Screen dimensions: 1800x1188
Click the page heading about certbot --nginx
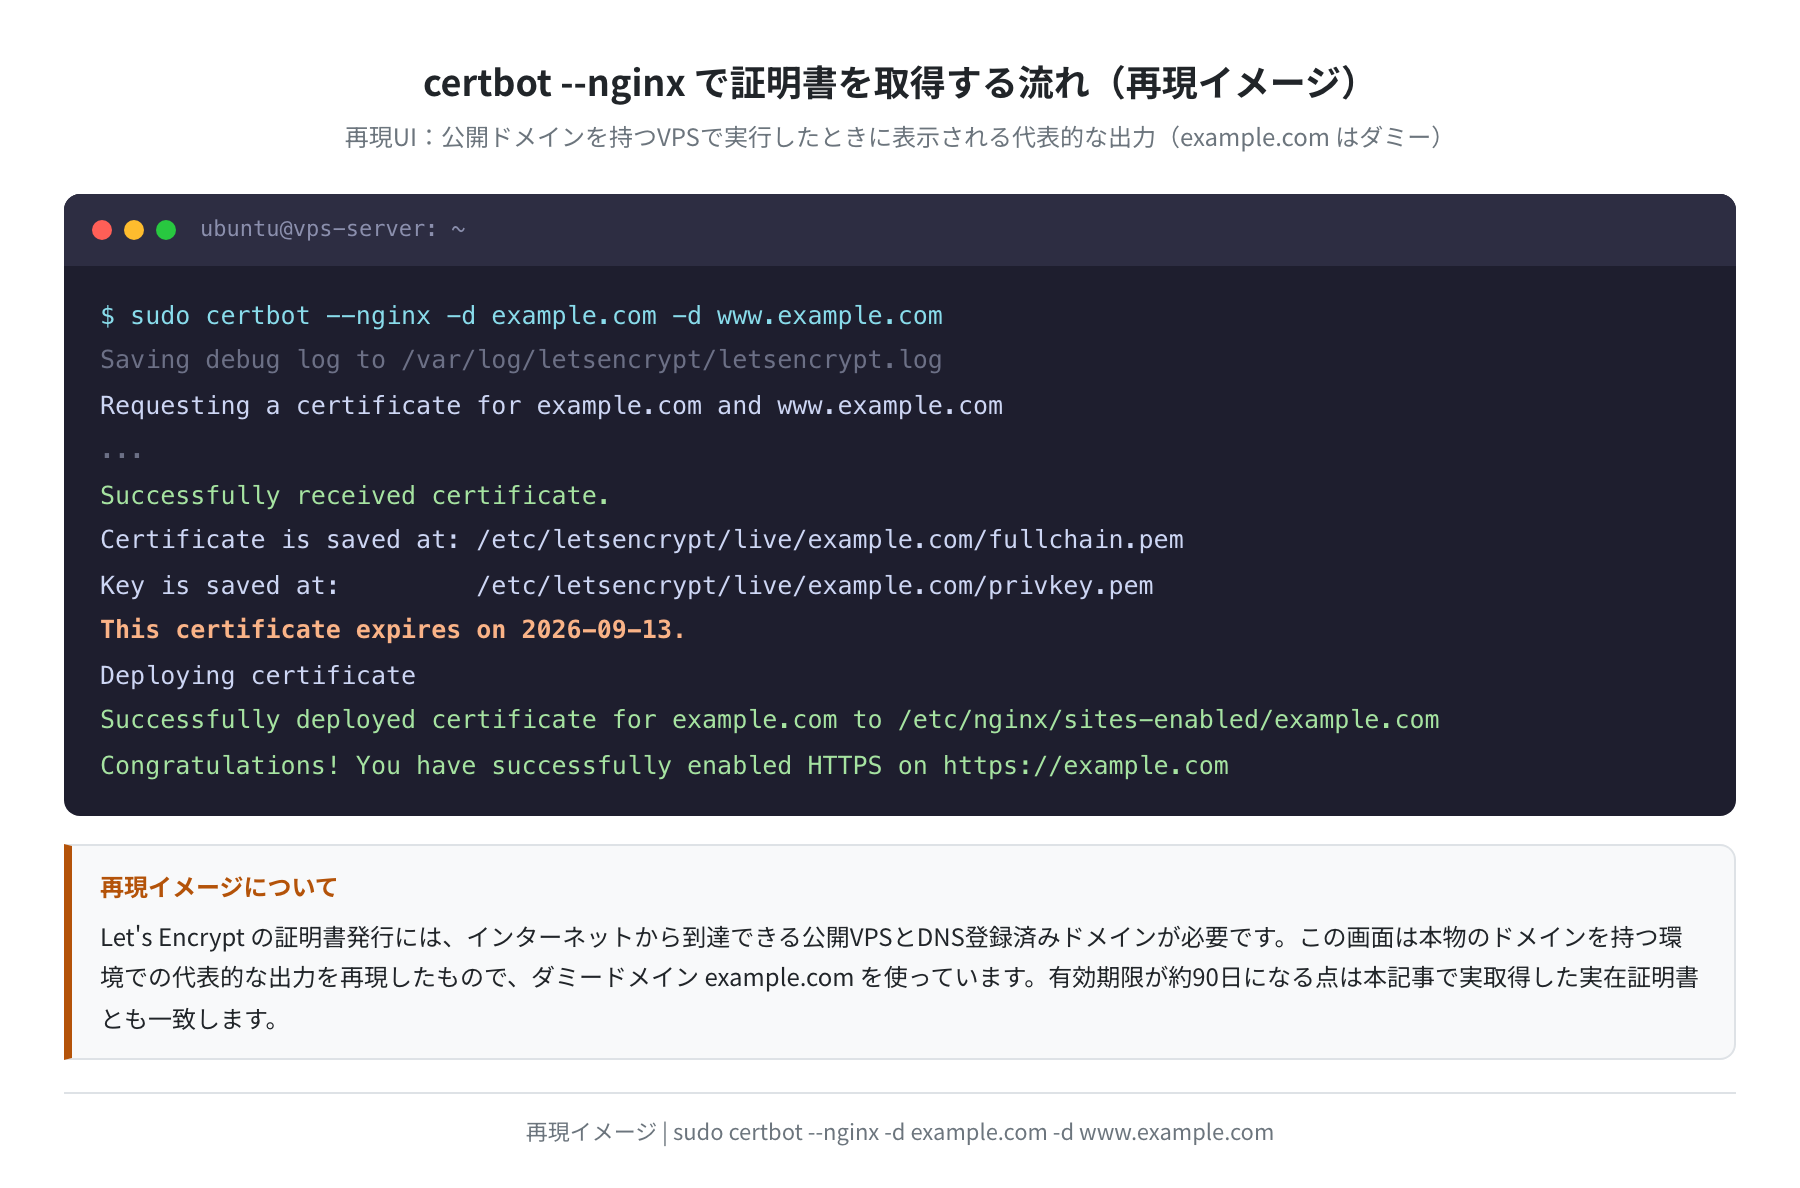coord(893,82)
